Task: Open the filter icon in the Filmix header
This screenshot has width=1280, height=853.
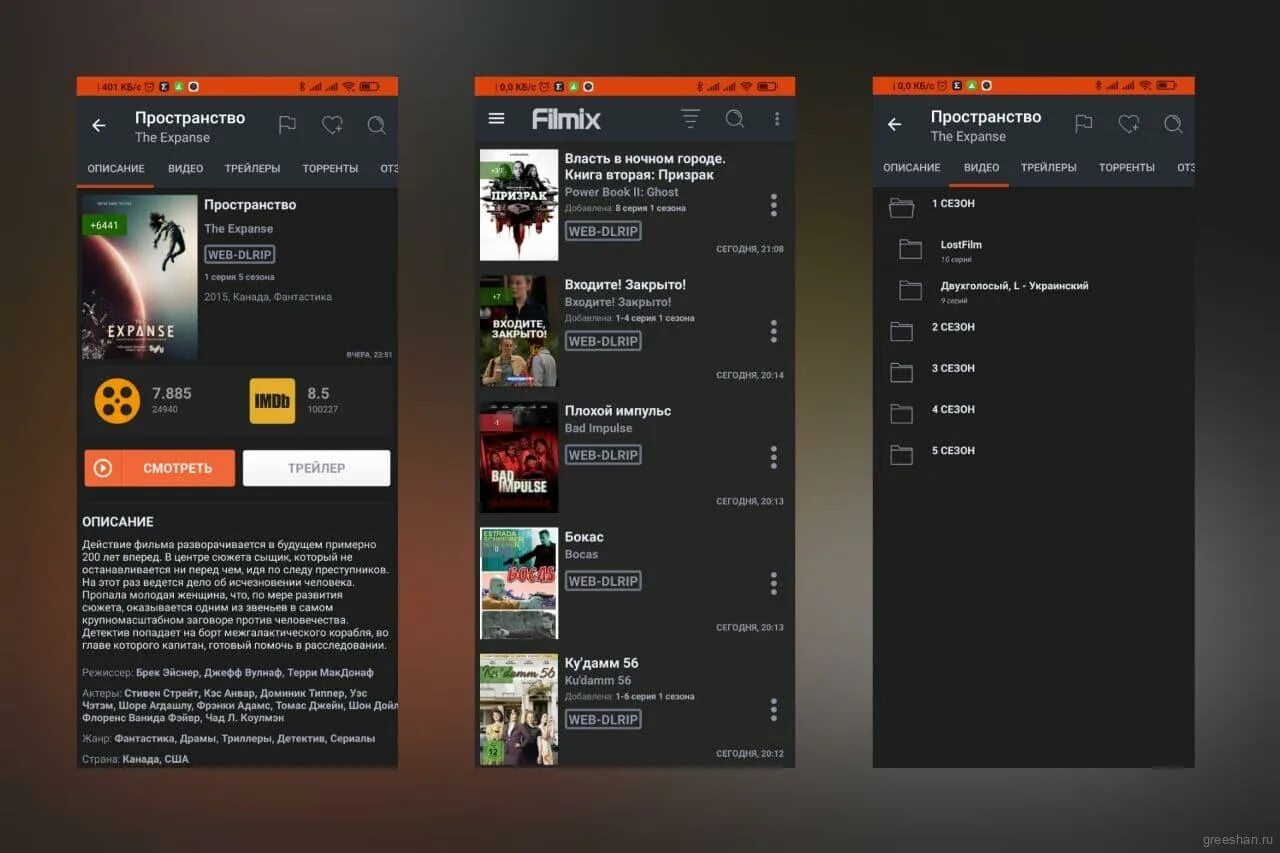Action: tap(690, 119)
